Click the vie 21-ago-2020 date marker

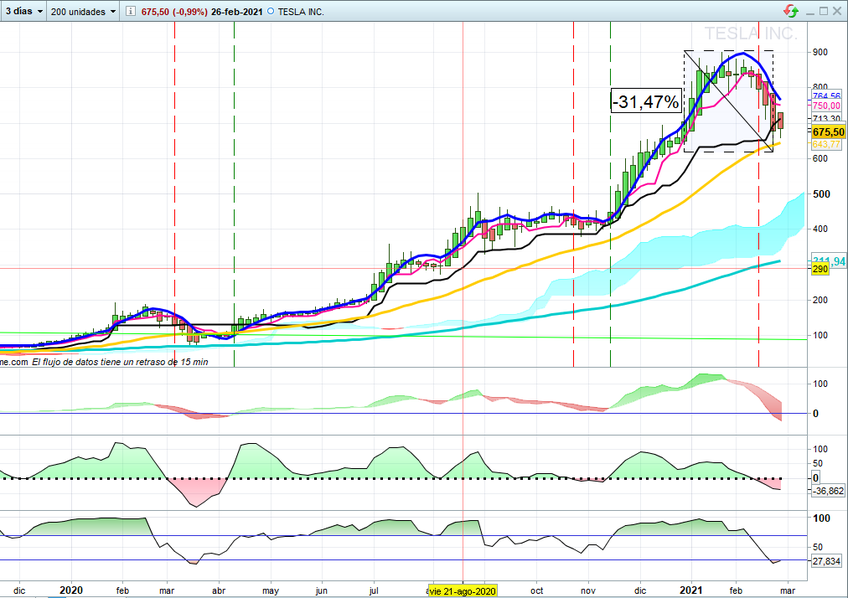click(462, 591)
